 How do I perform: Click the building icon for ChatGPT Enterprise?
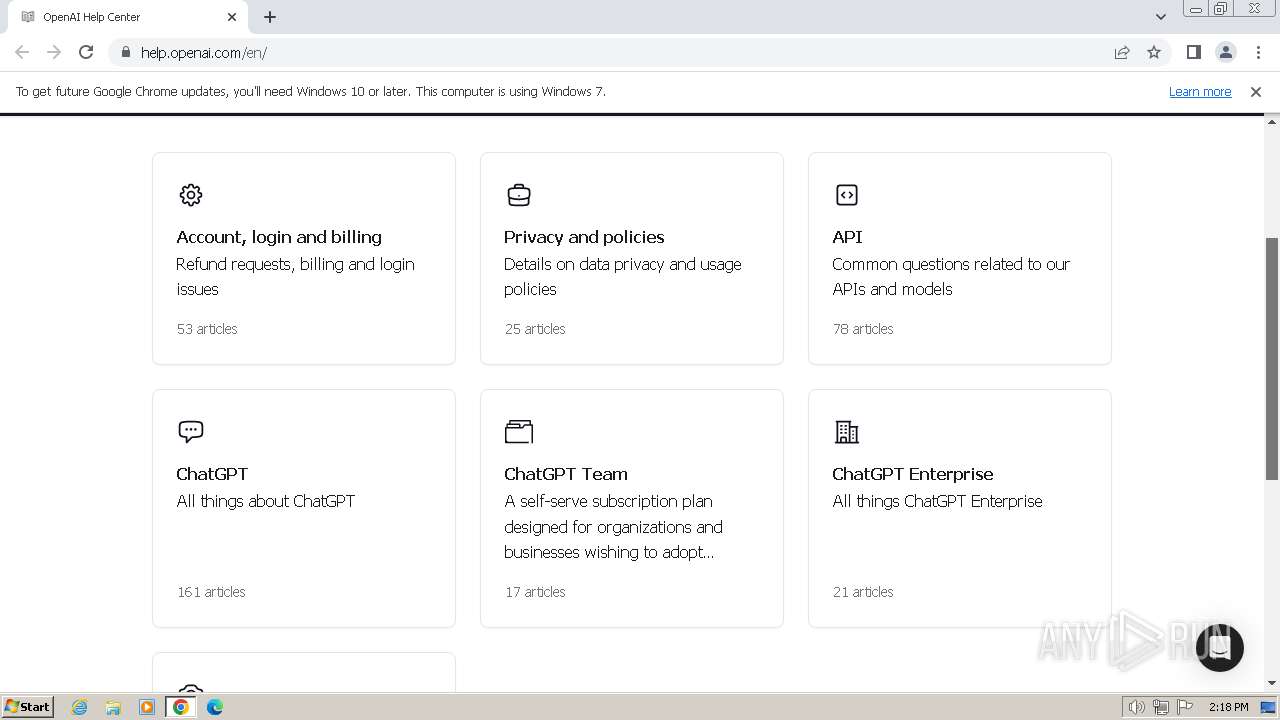pyautogui.click(x=846, y=432)
